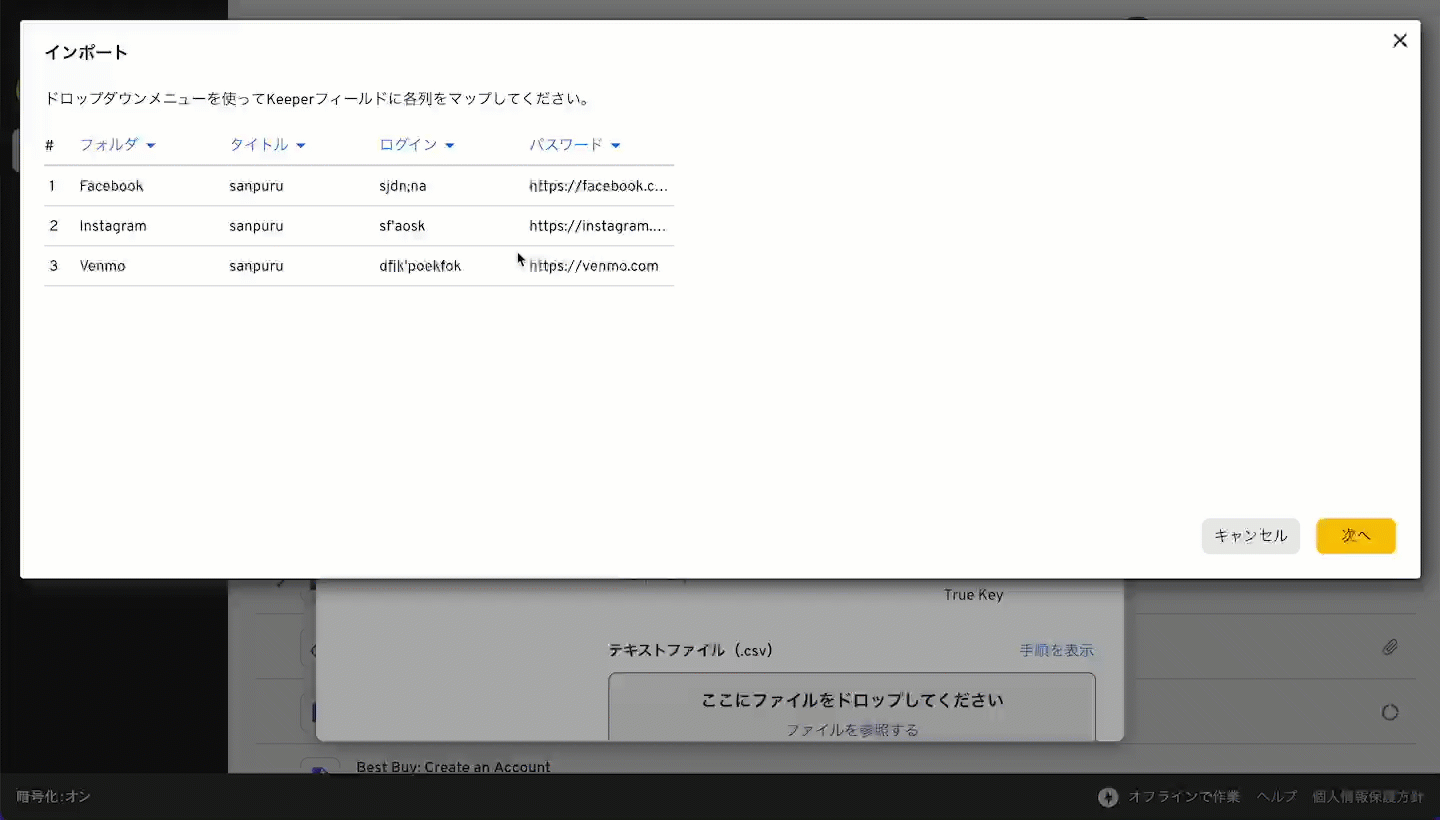Click the circular sync icon on the right
Screen dimensions: 1440x820
click(1390, 712)
